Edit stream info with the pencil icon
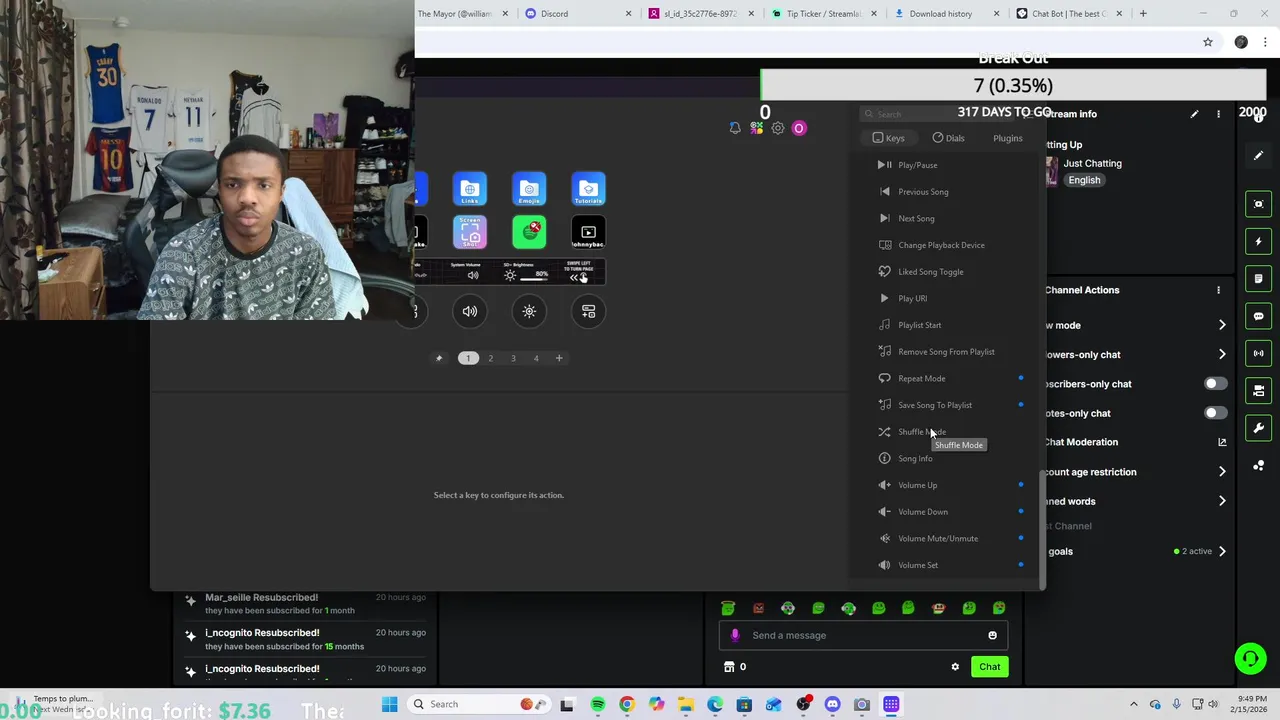The image size is (1280, 720). click(1194, 114)
